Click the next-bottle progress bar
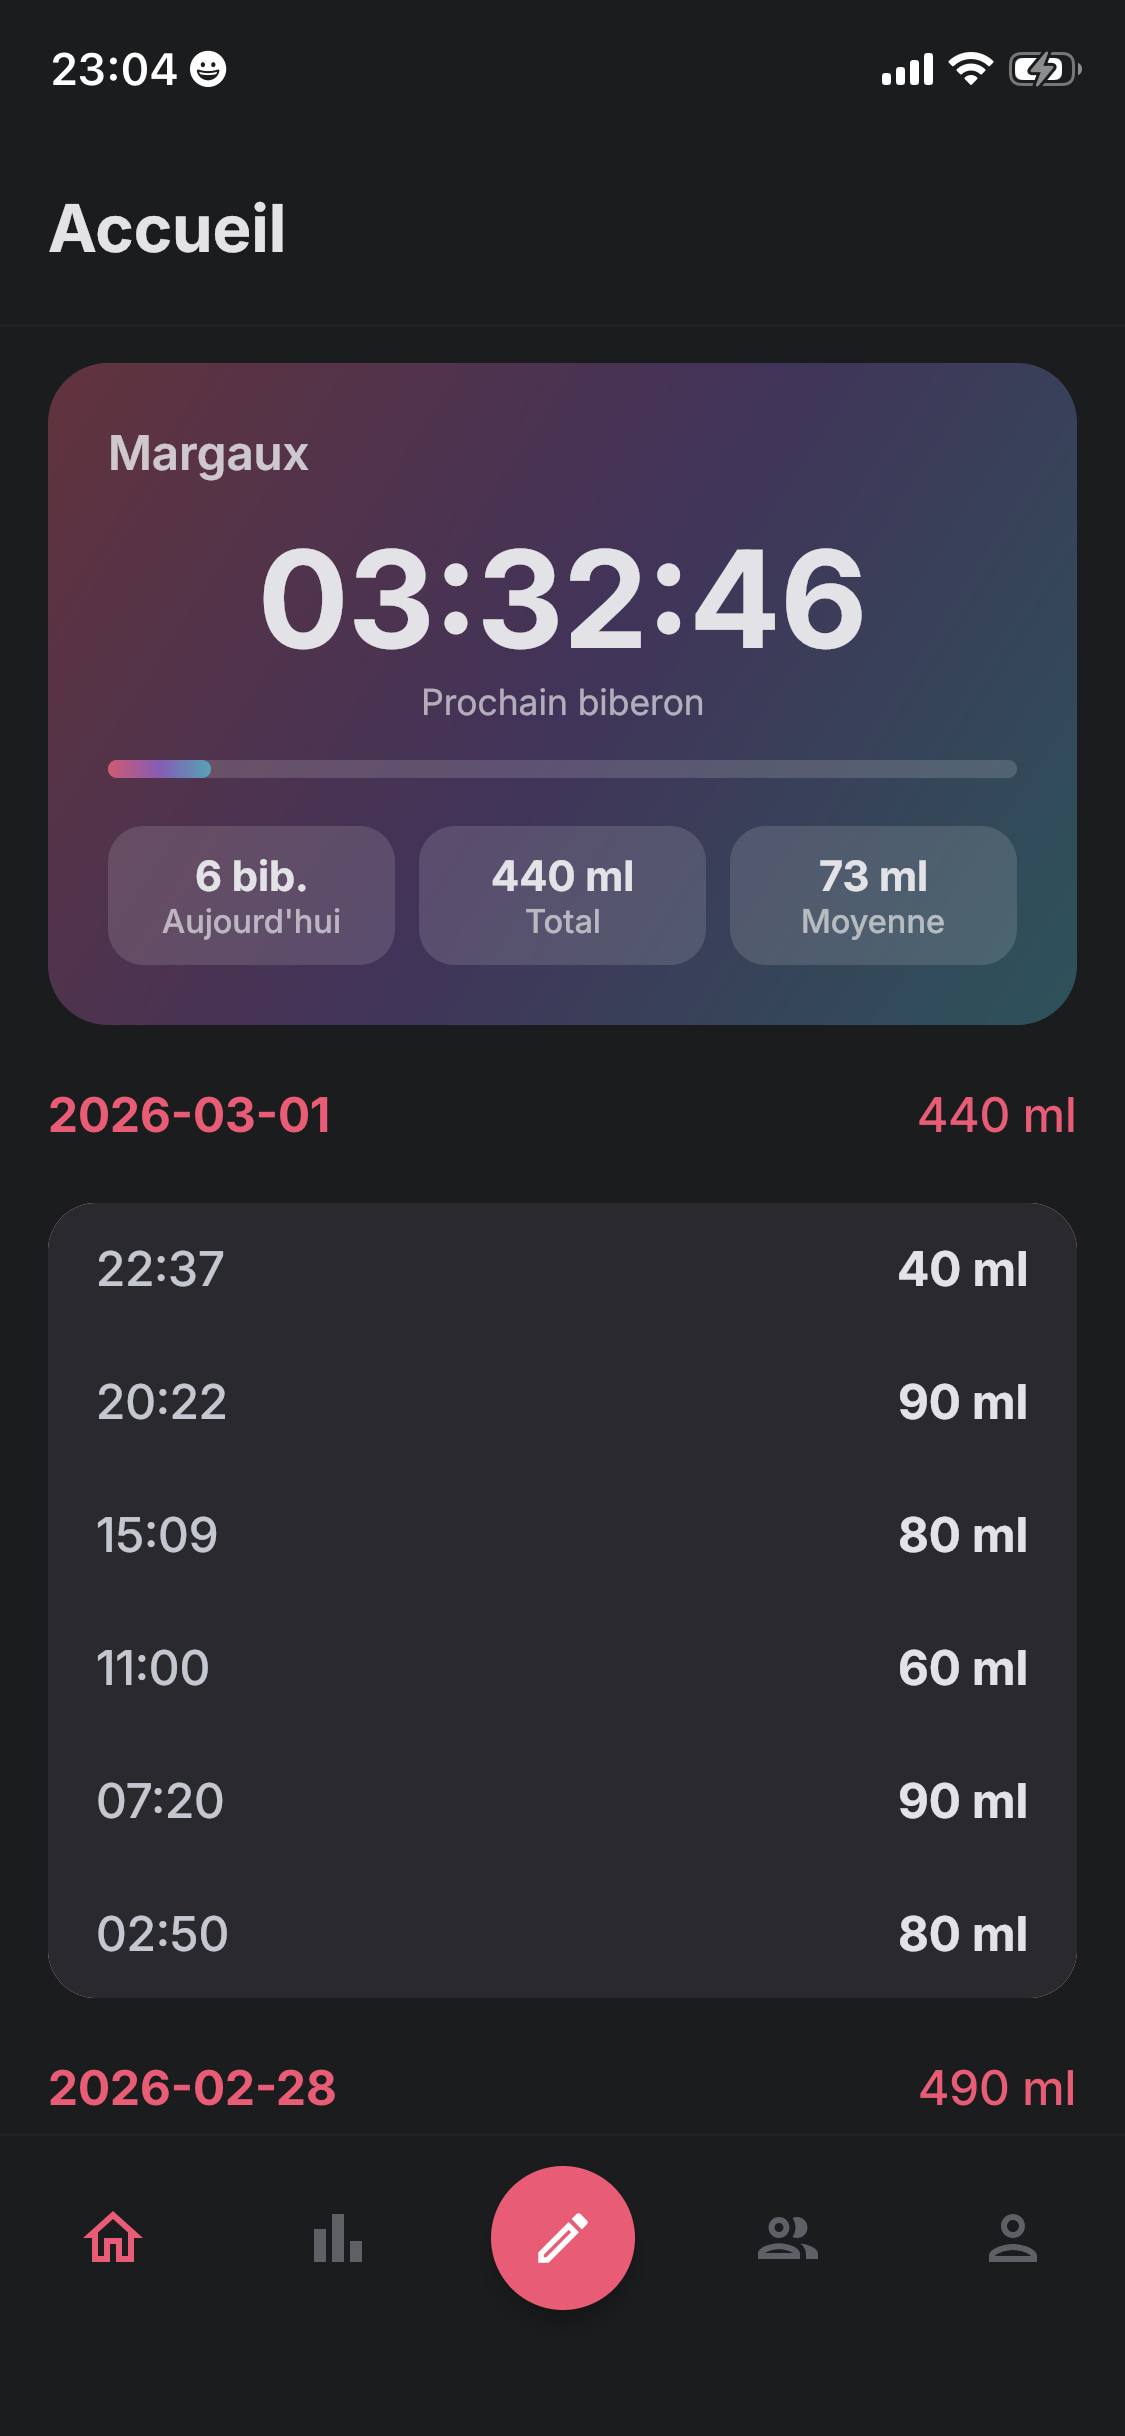The image size is (1125, 2436). coord(562,769)
